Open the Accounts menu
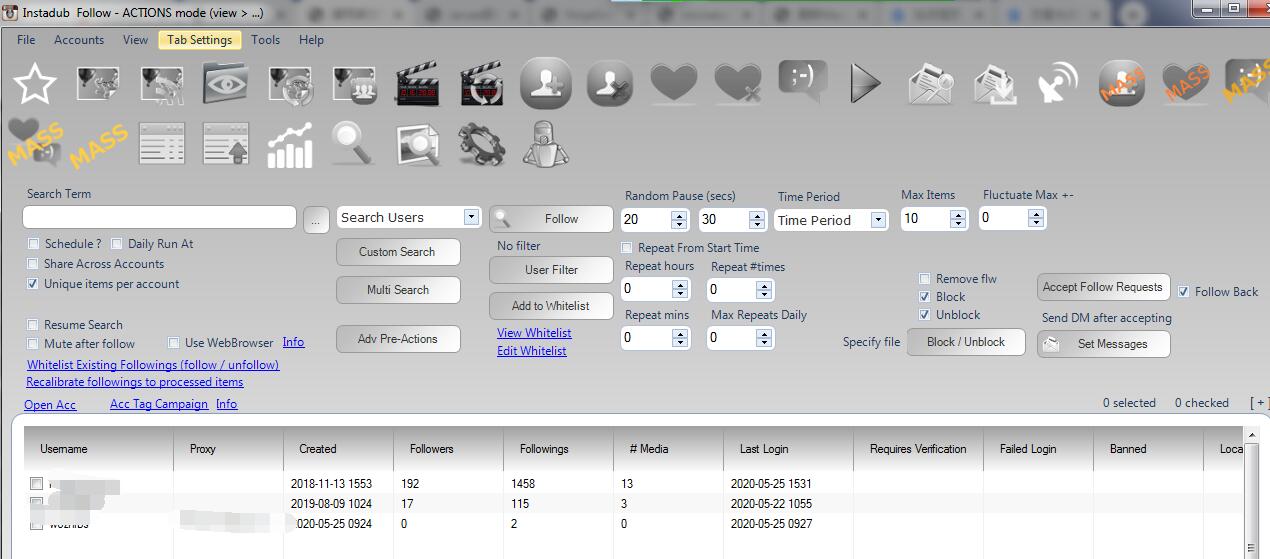This screenshot has height=559, width=1270. 79,40
